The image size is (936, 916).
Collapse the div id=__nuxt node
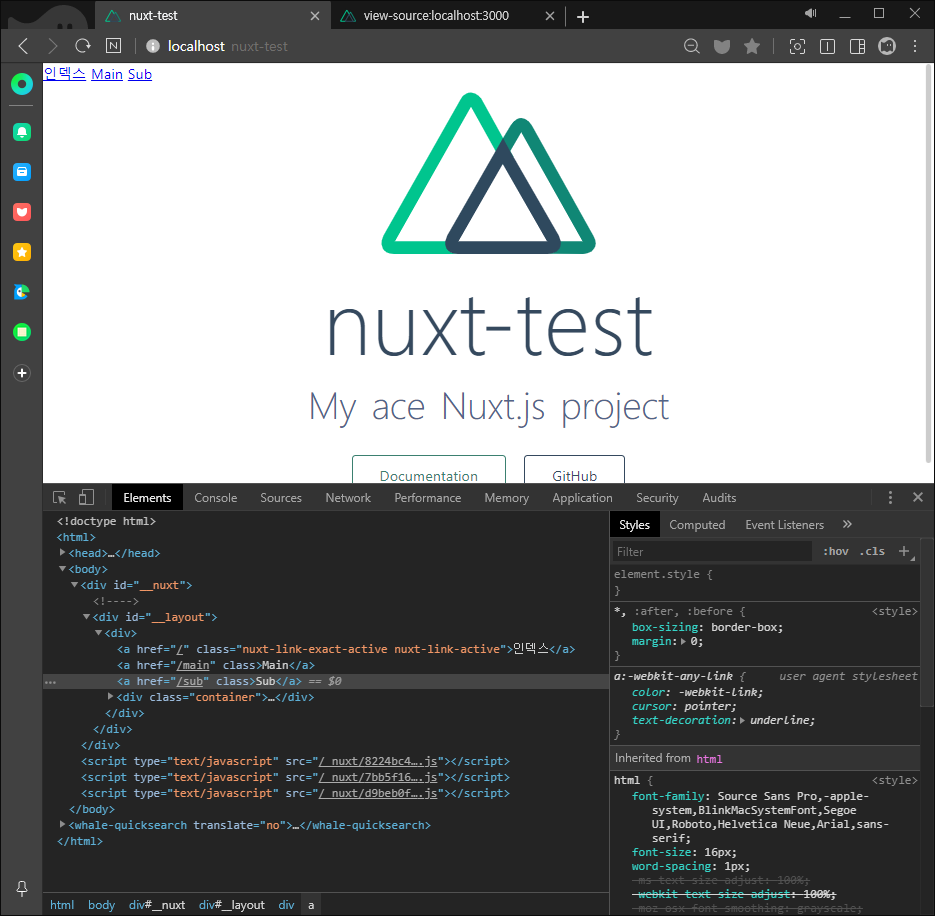pyautogui.click(x=74, y=585)
